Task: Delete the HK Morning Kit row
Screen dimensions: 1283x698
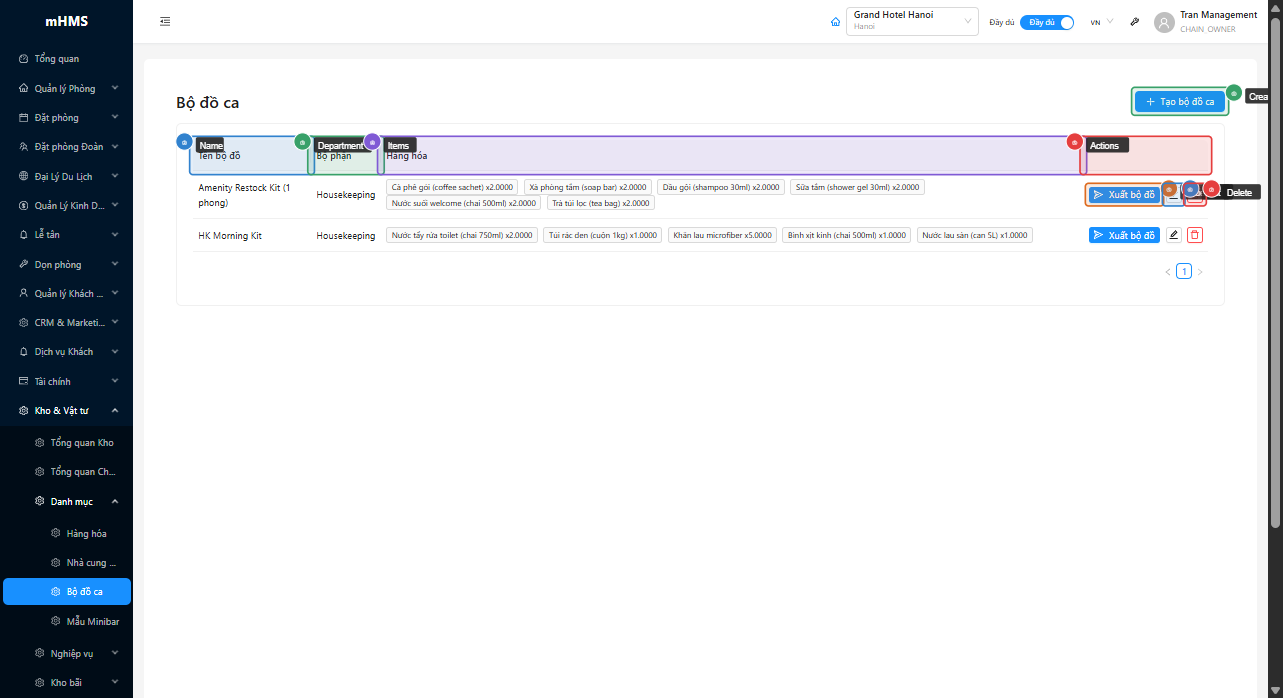Action: [x=1195, y=235]
